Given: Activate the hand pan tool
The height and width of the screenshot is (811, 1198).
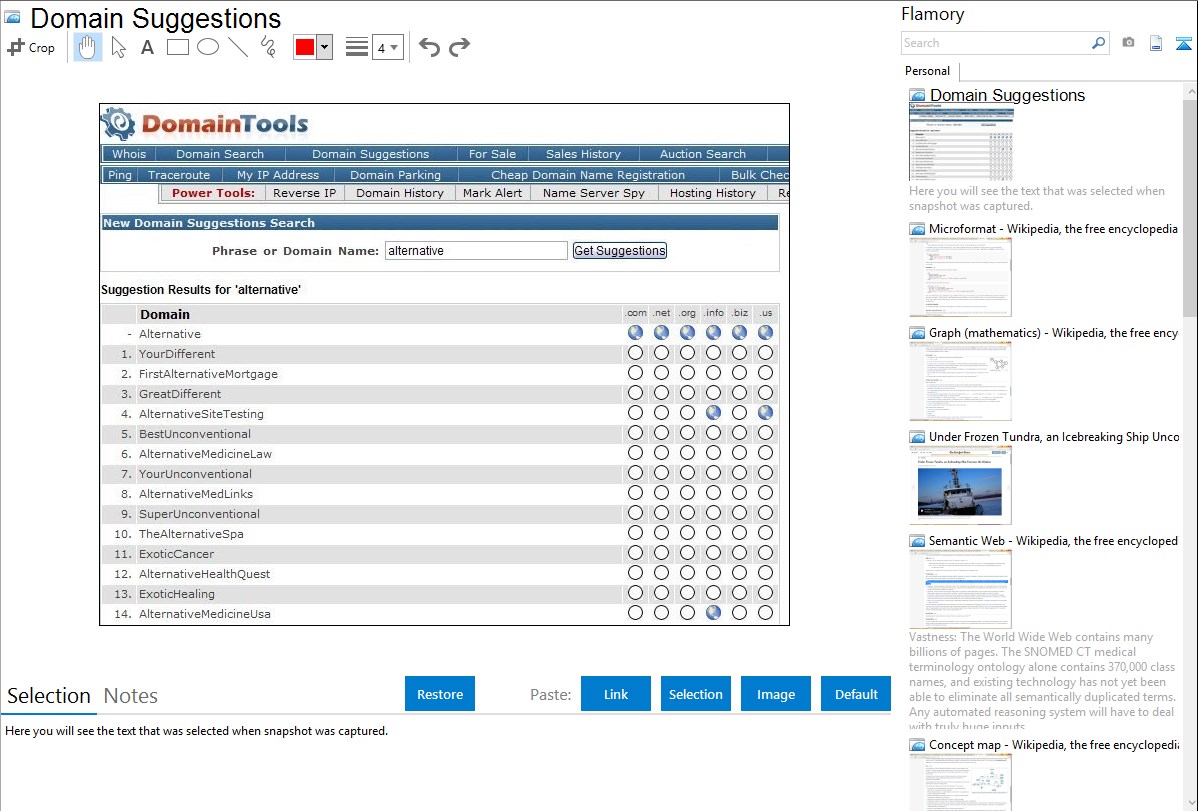Looking at the screenshot, I should [87, 47].
